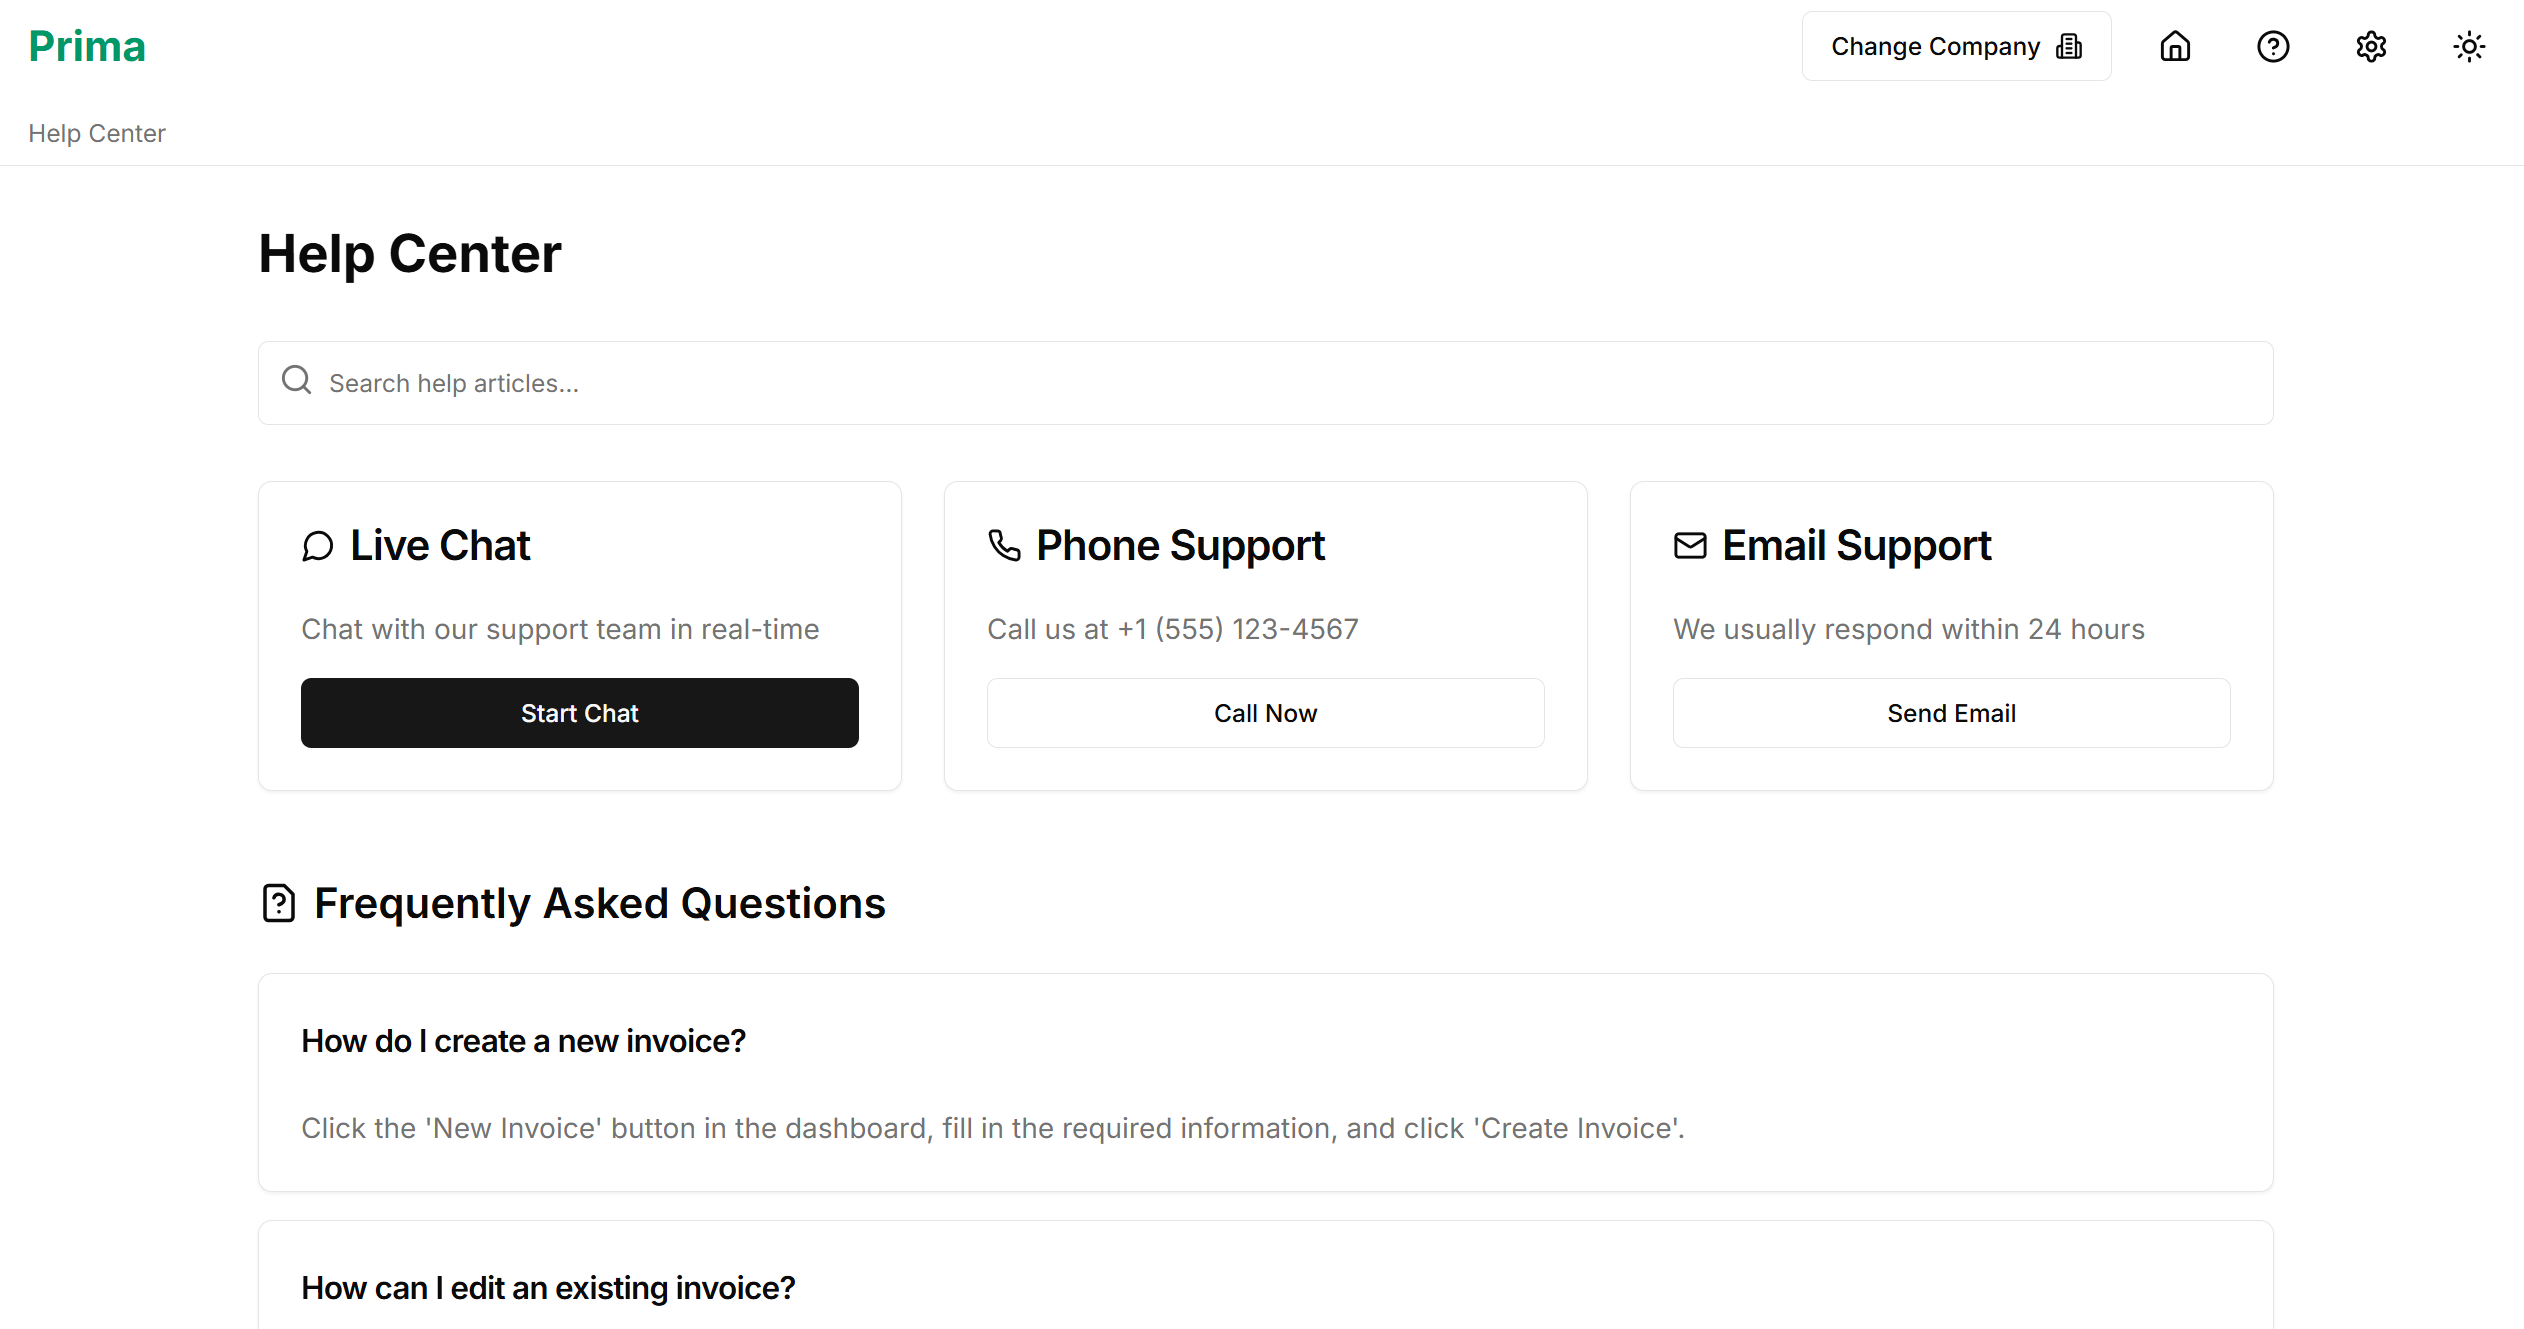Click the search magnifier icon
Viewport: 2524px width, 1329px height.
click(296, 380)
